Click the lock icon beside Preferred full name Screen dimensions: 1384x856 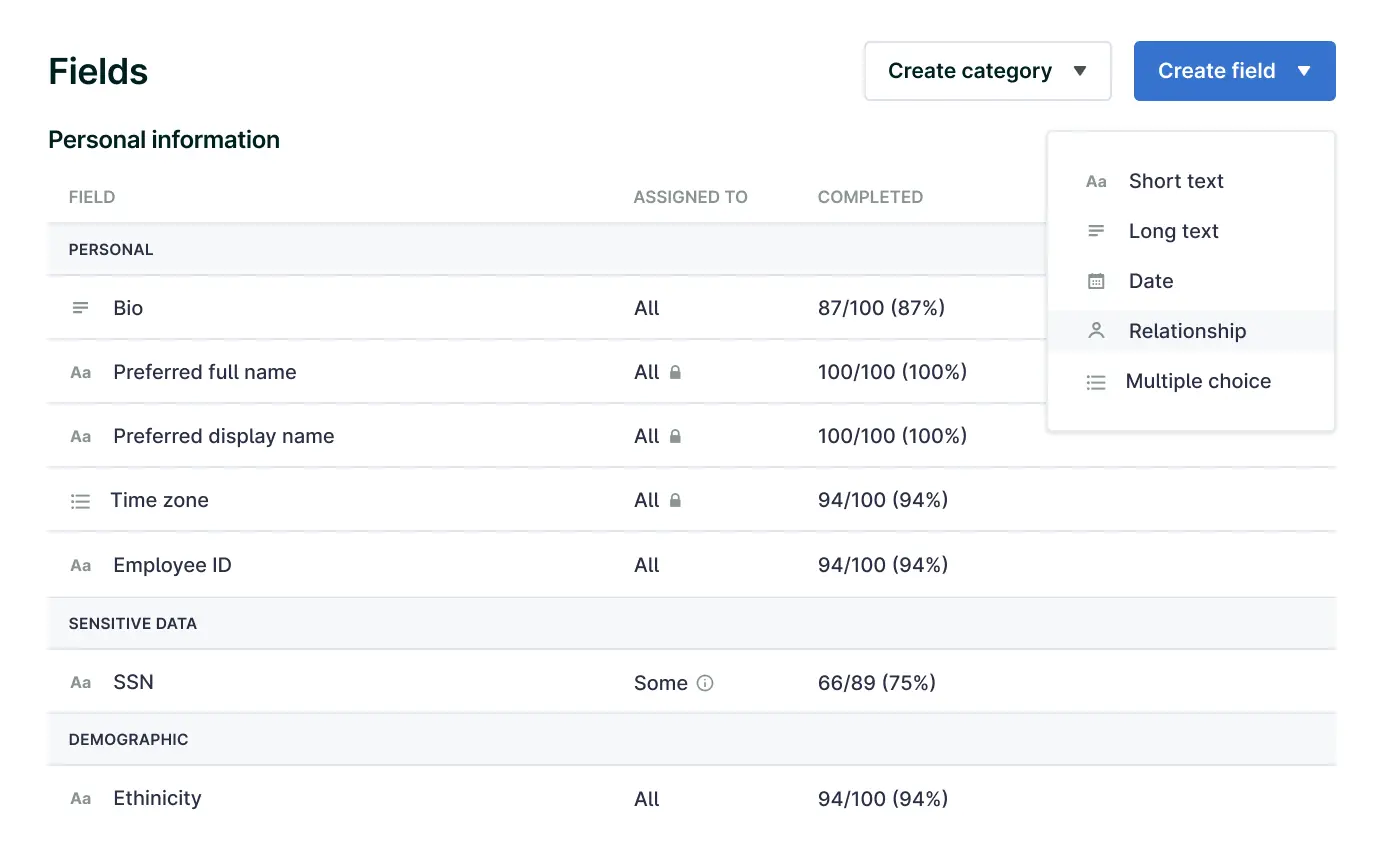pos(675,373)
